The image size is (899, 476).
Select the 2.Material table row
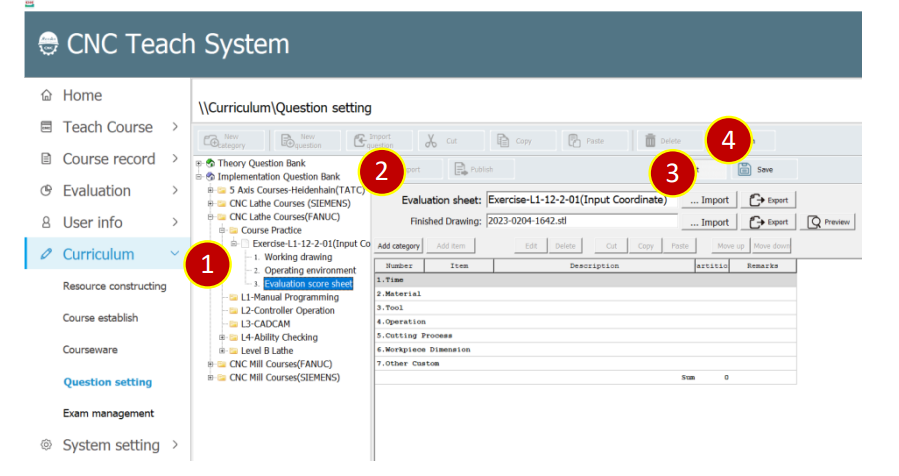click(x=585, y=294)
